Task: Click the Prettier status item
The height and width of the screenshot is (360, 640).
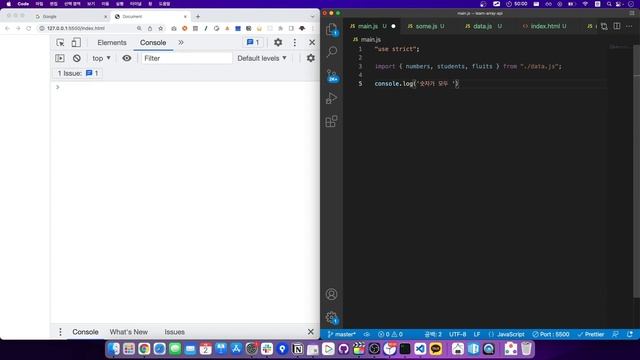Action: [591, 334]
